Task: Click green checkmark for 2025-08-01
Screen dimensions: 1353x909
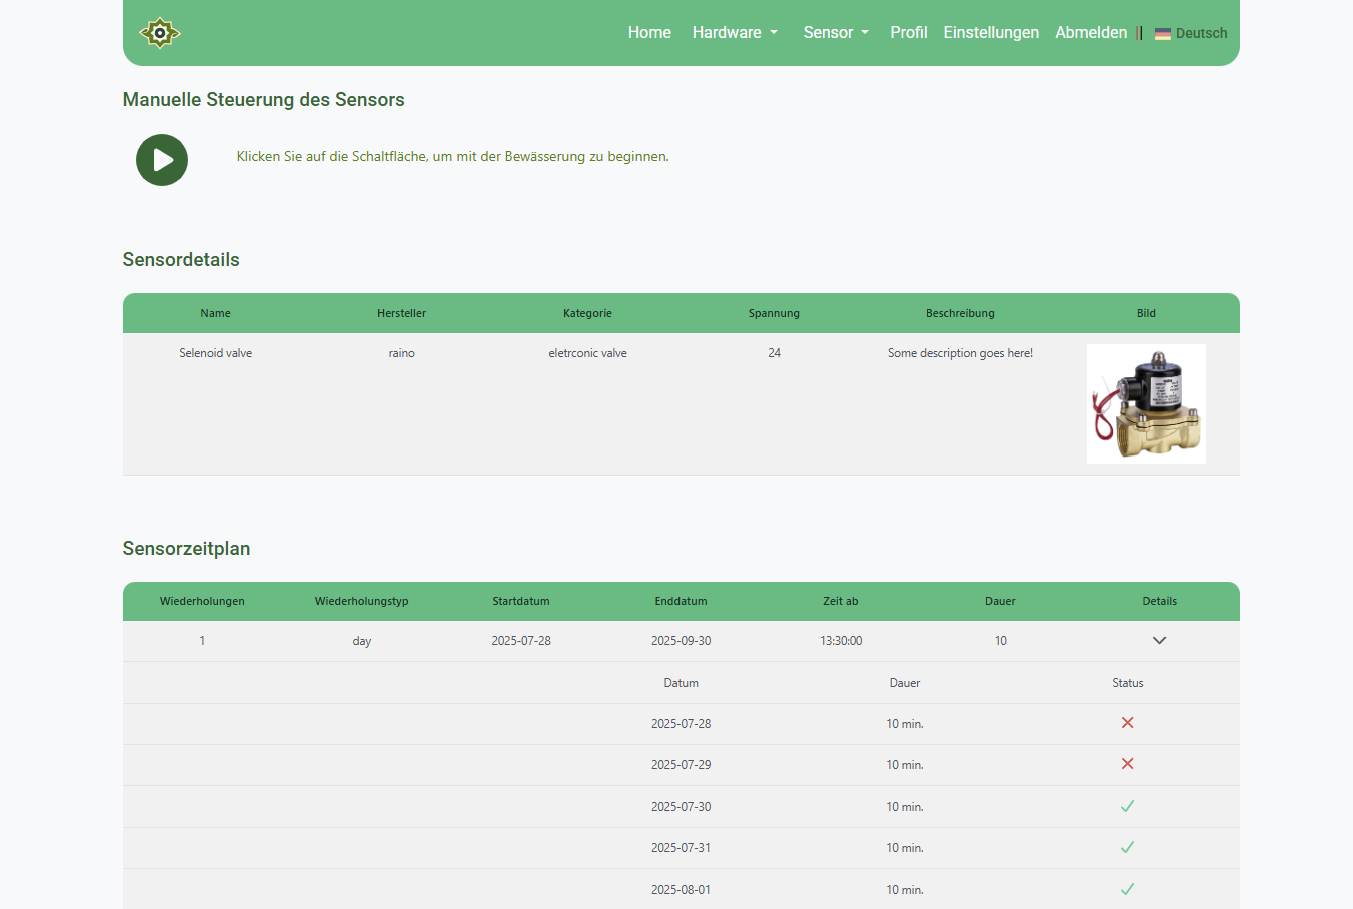Action: click(1127, 889)
